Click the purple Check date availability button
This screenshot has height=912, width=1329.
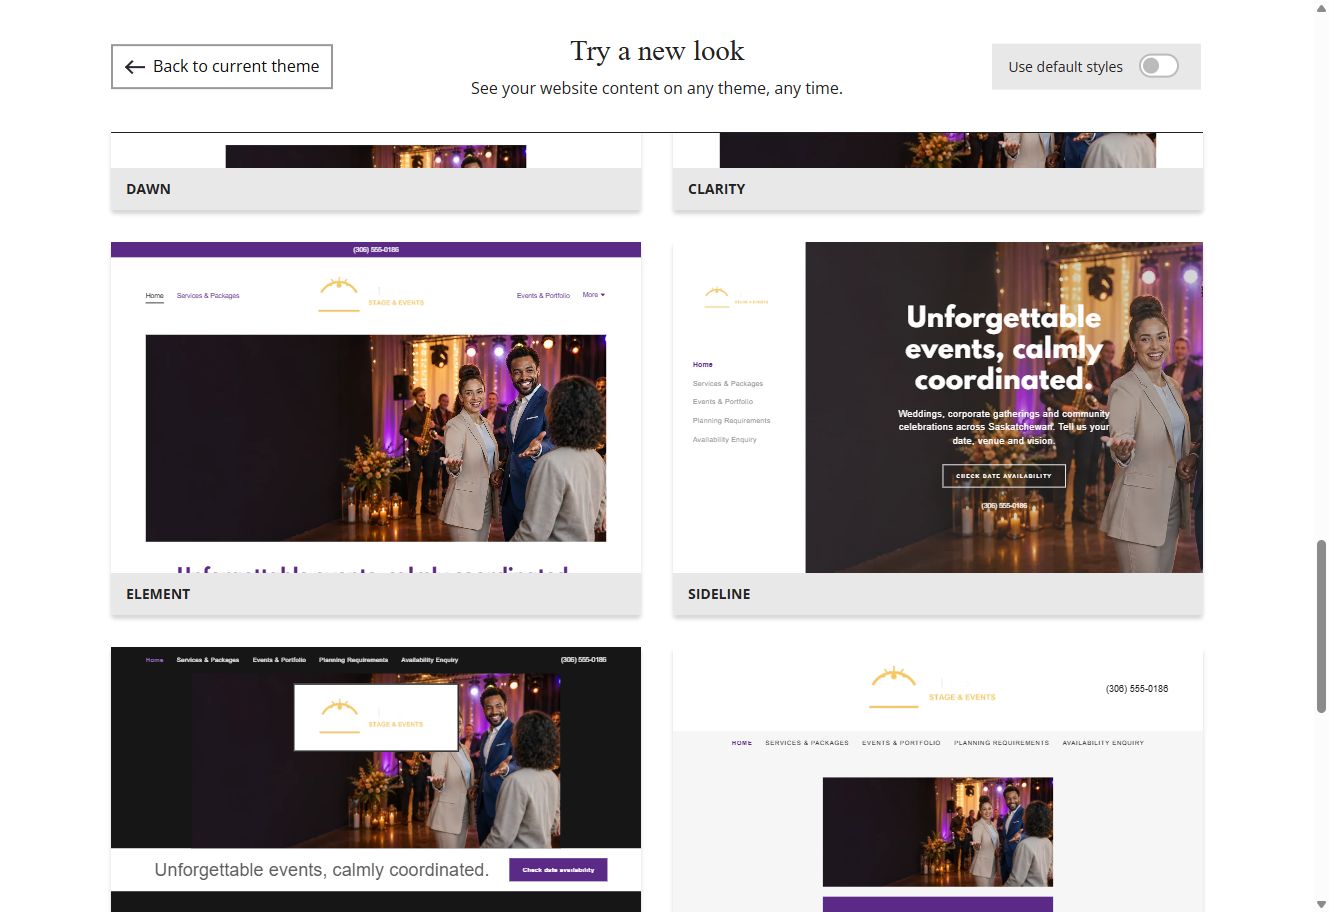[558, 870]
